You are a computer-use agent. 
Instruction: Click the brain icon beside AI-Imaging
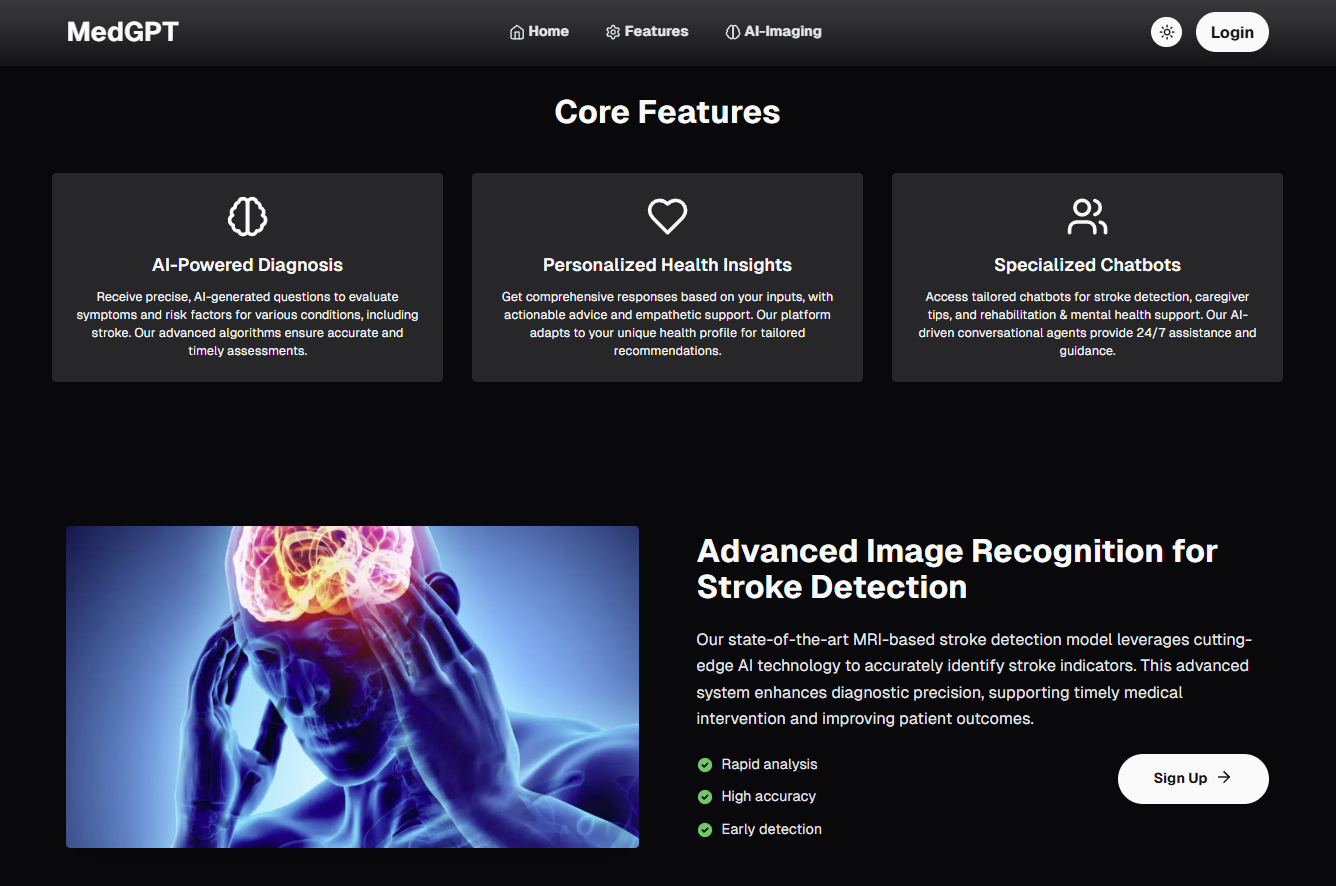733,32
